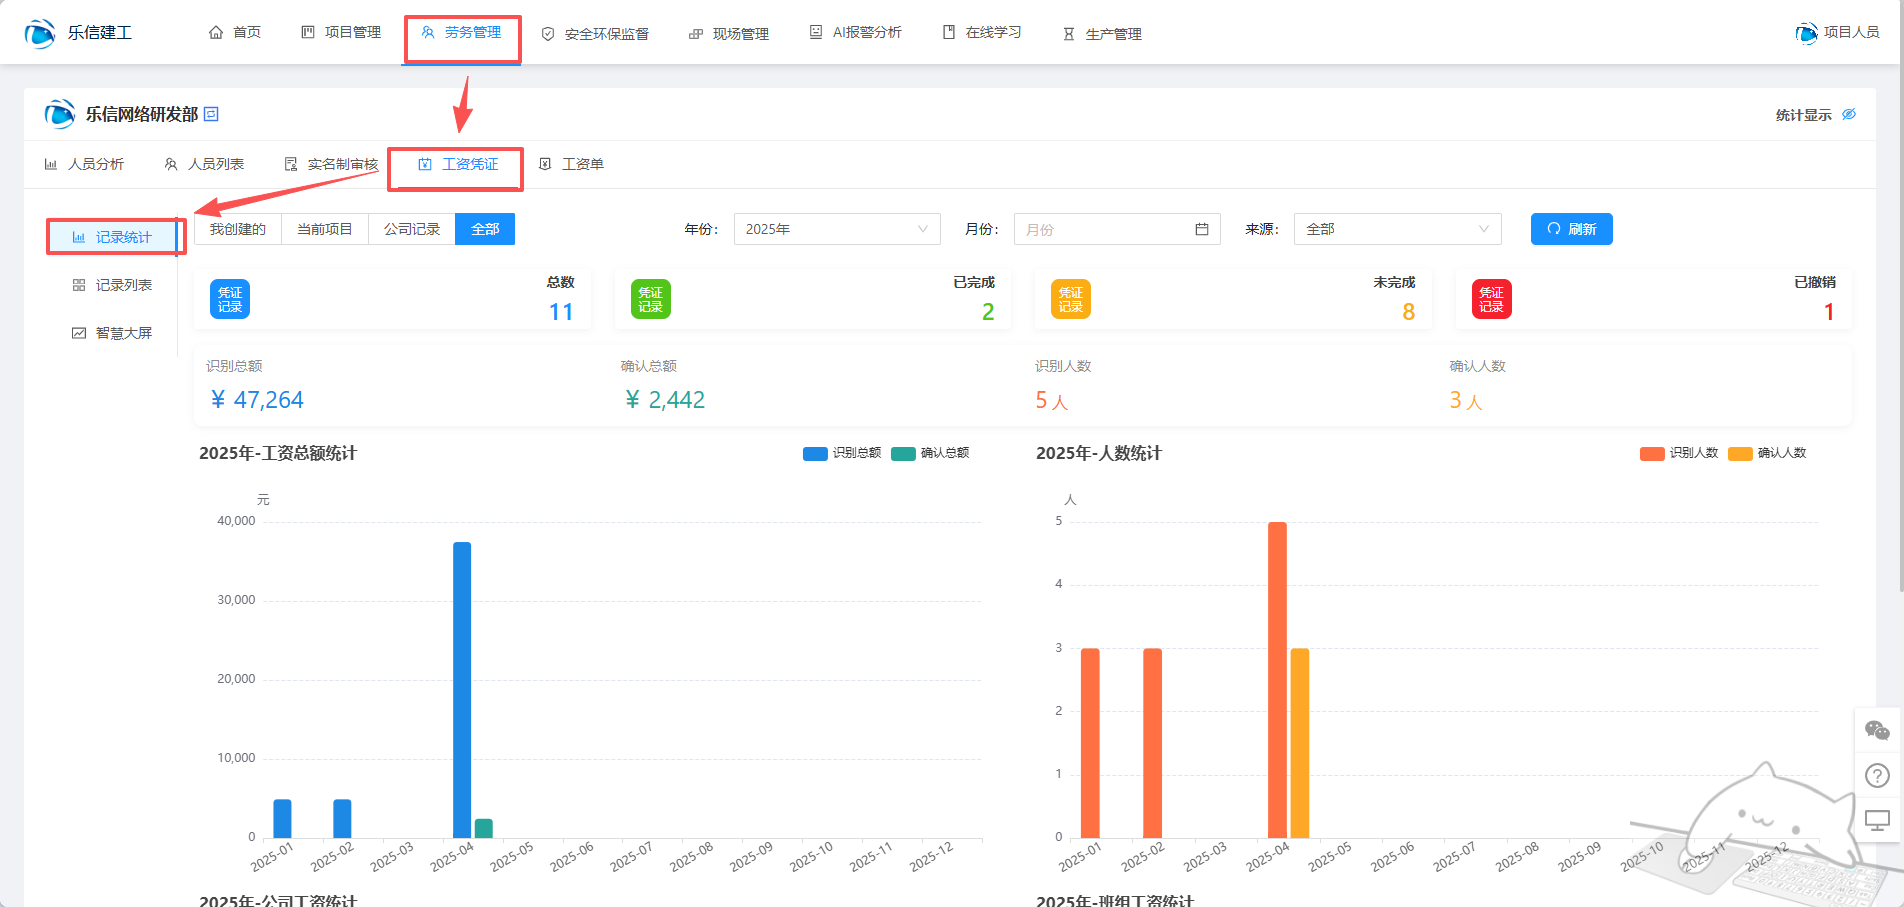Open the 月份 month picker field
The image size is (1904, 907).
pyautogui.click(x=1116, y=229)
